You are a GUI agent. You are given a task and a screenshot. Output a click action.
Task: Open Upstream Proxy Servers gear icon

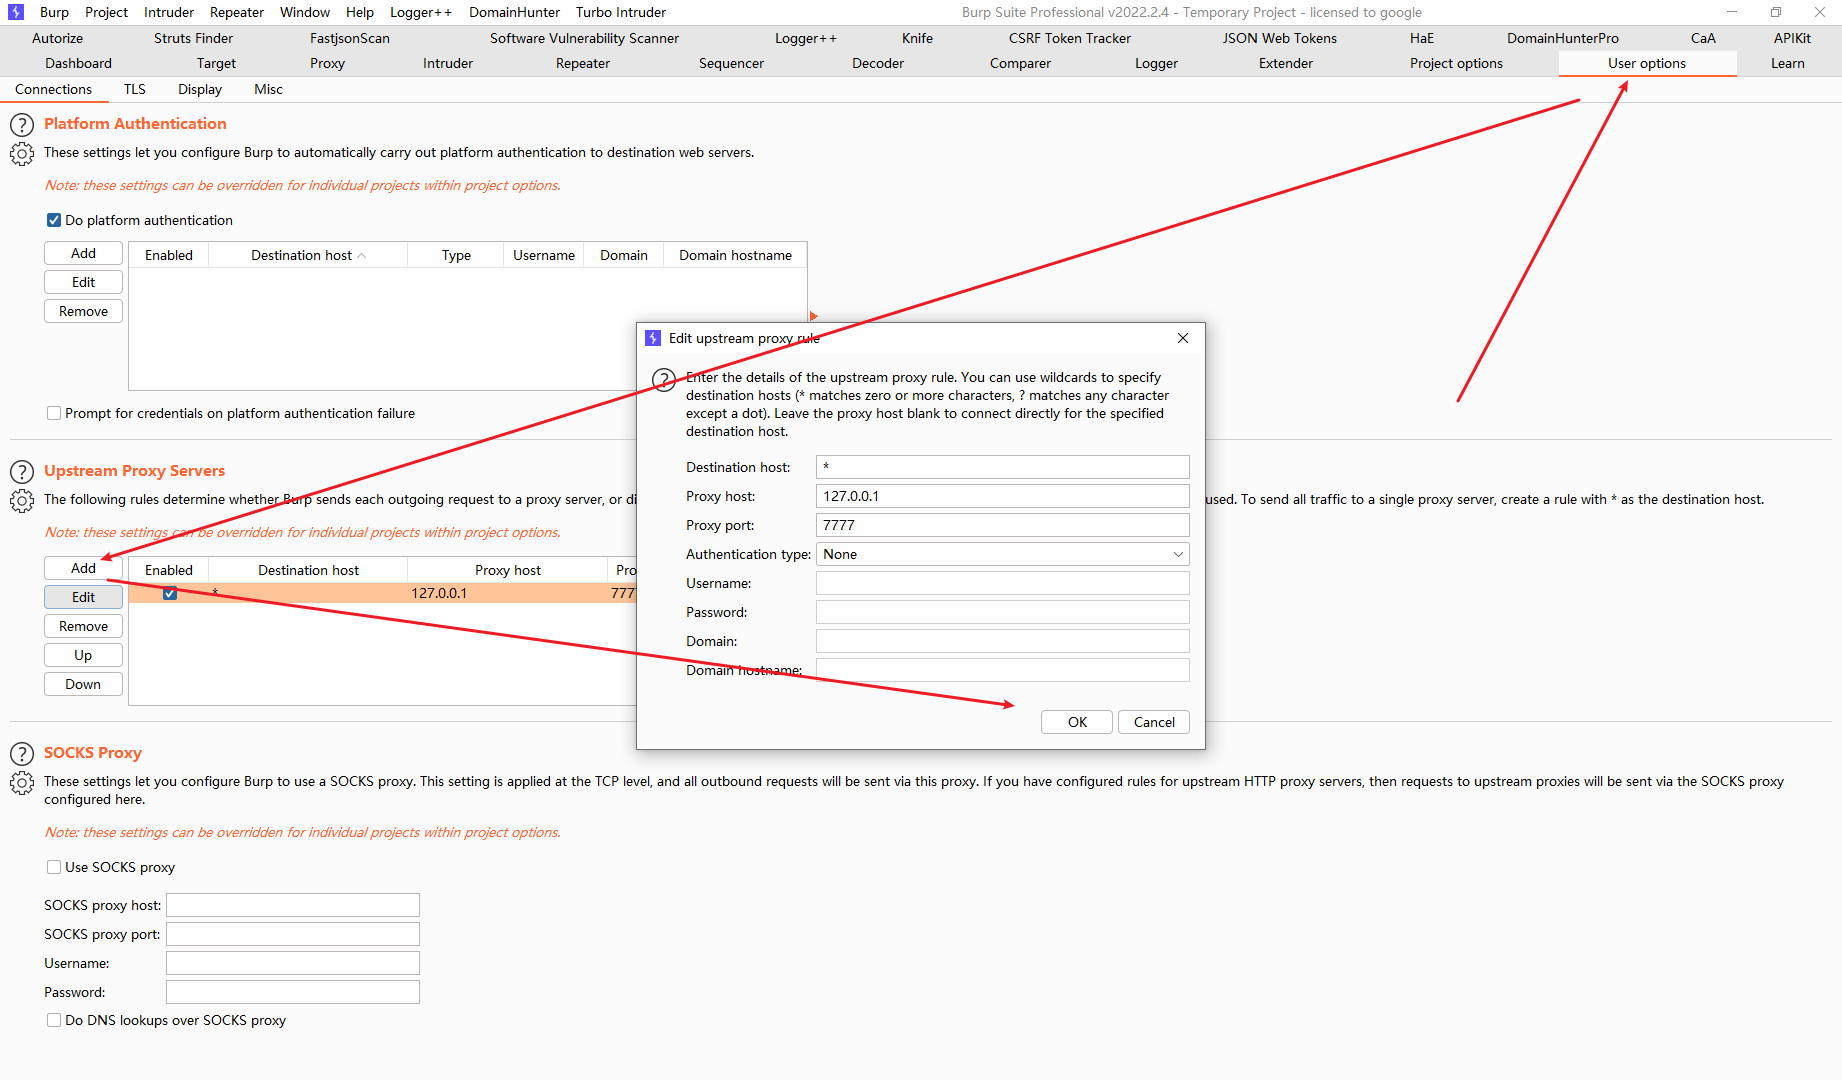[21, 501]
